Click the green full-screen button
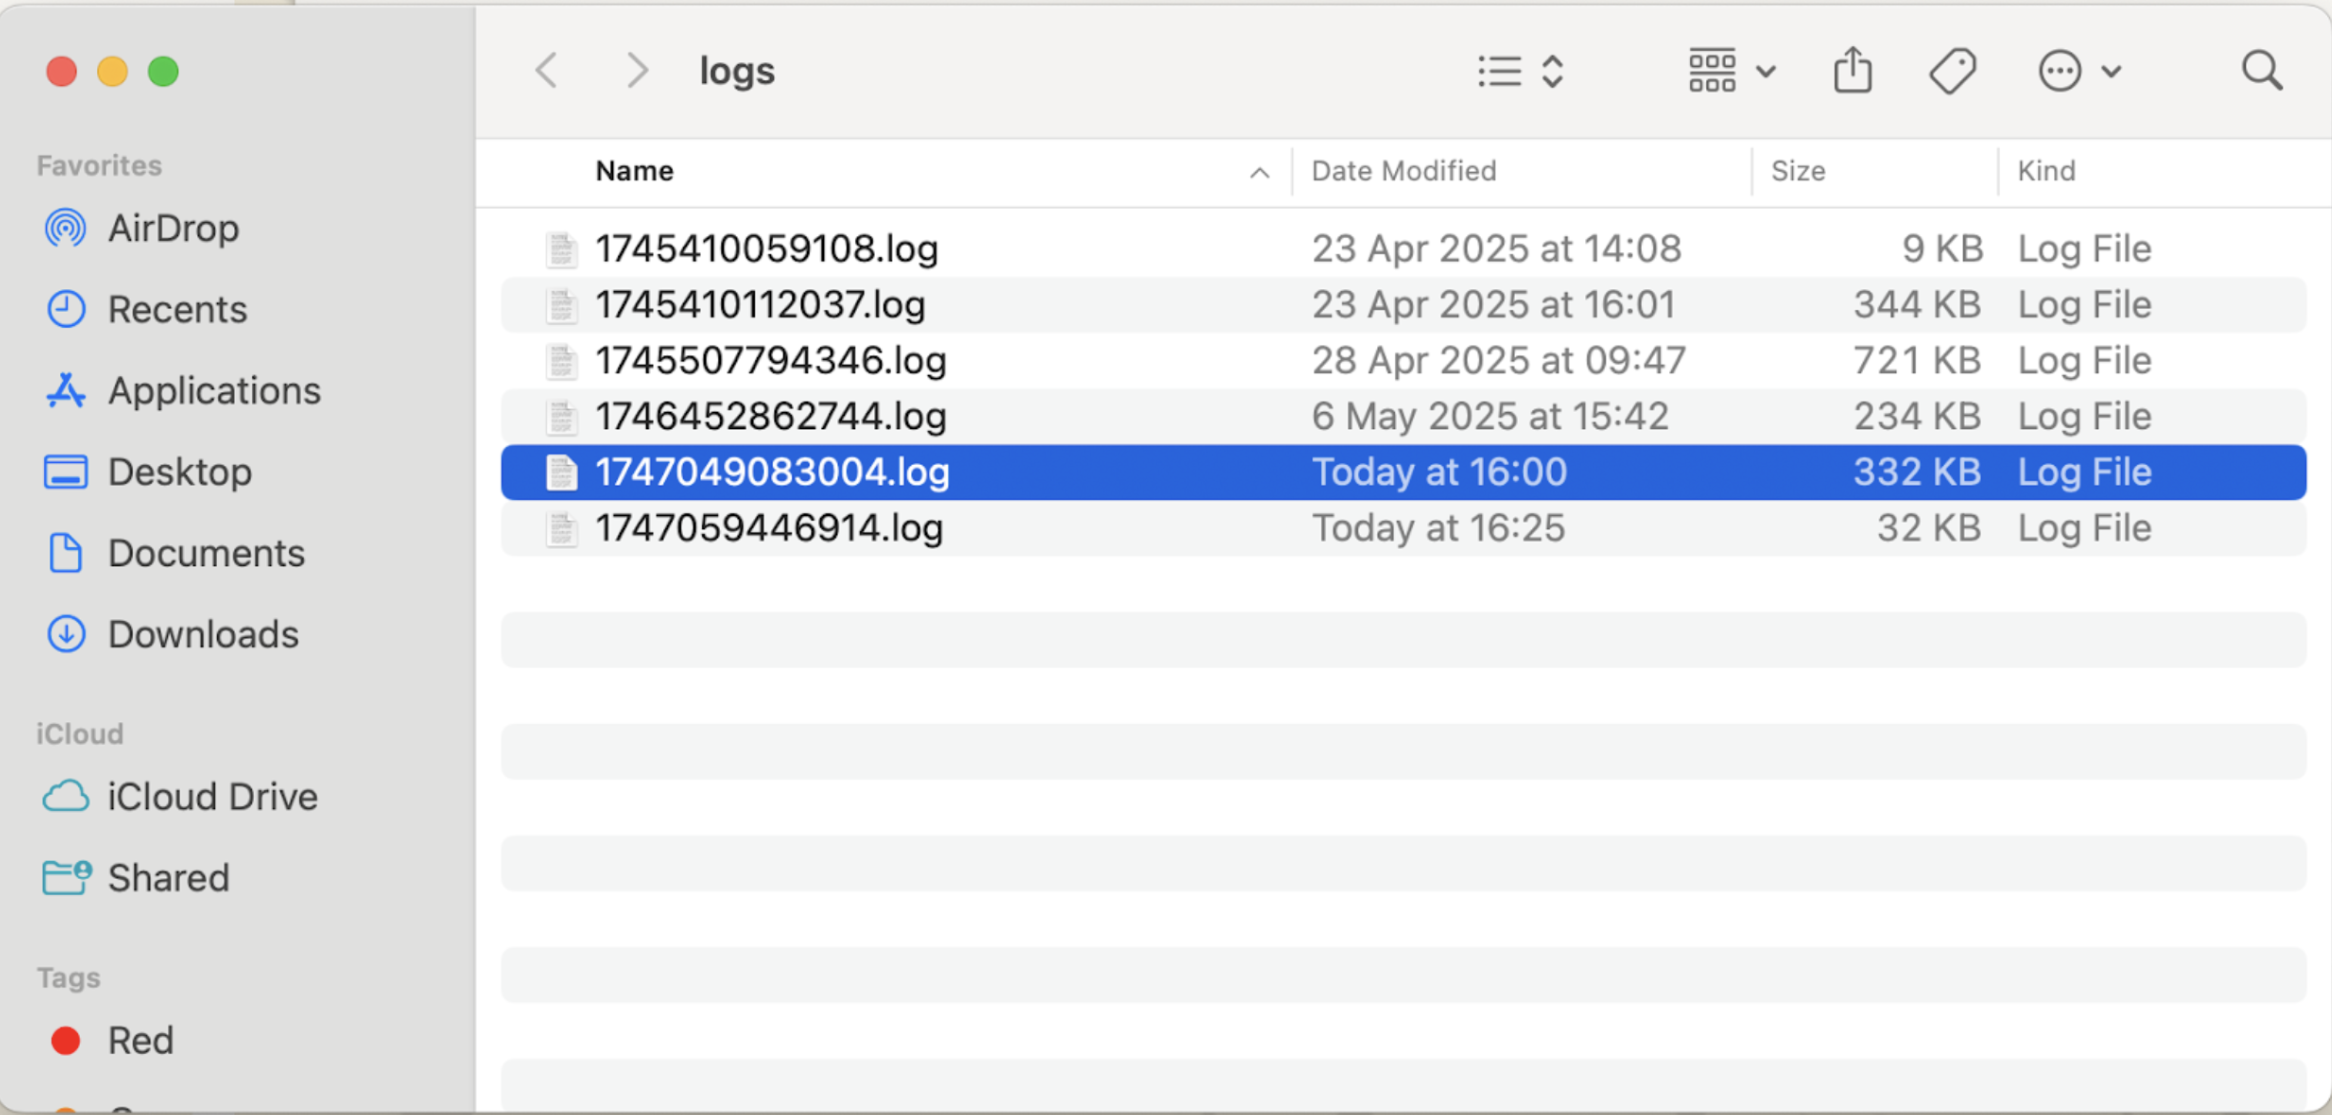The width and height of the screenshot is (2332, 1115). coord(163,71)
